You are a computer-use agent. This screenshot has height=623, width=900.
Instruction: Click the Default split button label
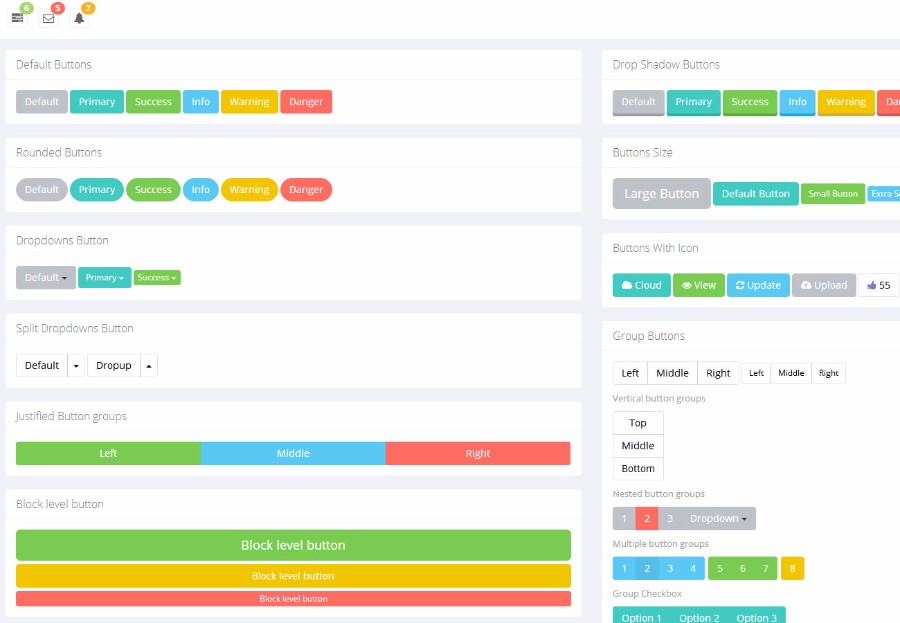42,366
